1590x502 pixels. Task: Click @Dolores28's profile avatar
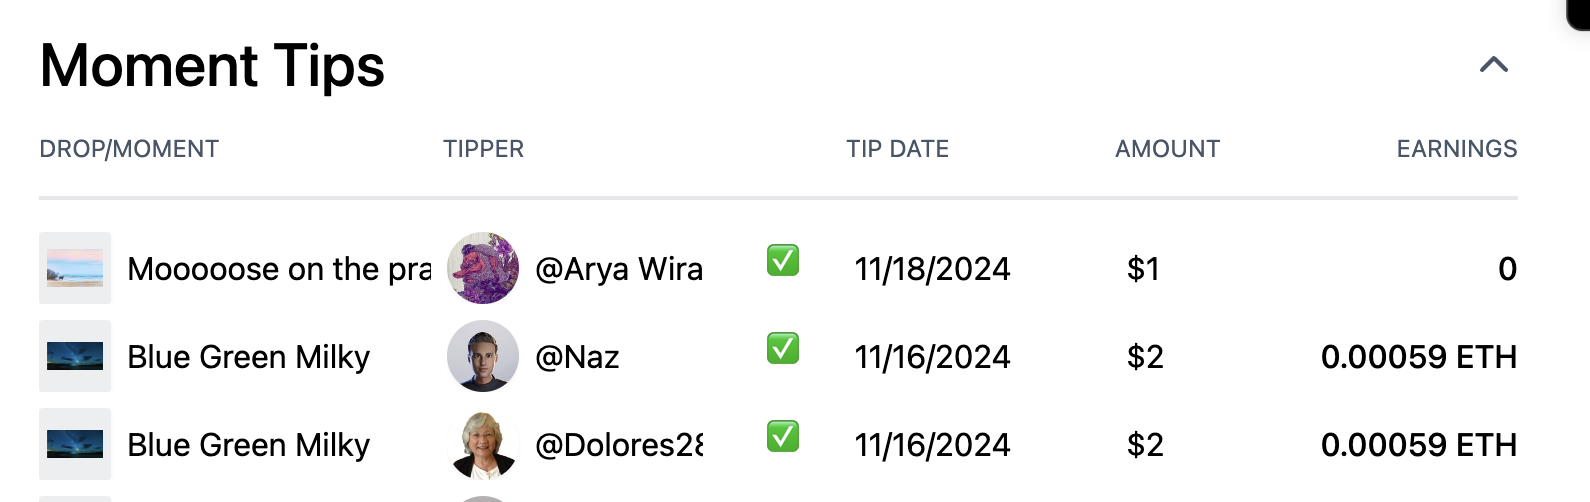tap(483, 444)
